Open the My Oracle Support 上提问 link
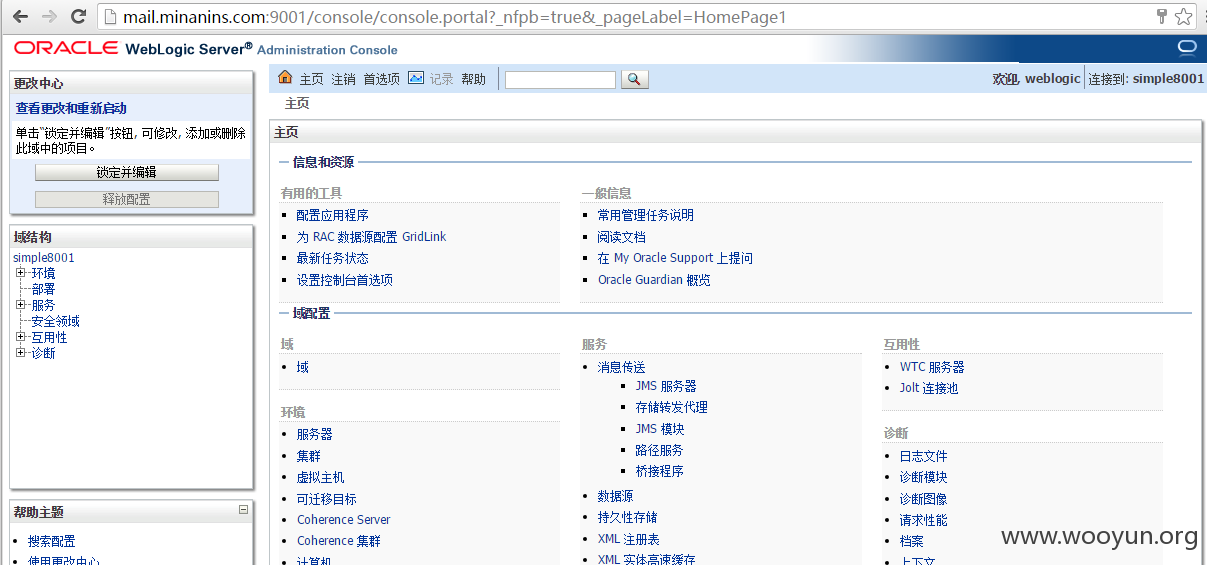Viewport: 1207px width, 565px height. 675,258
